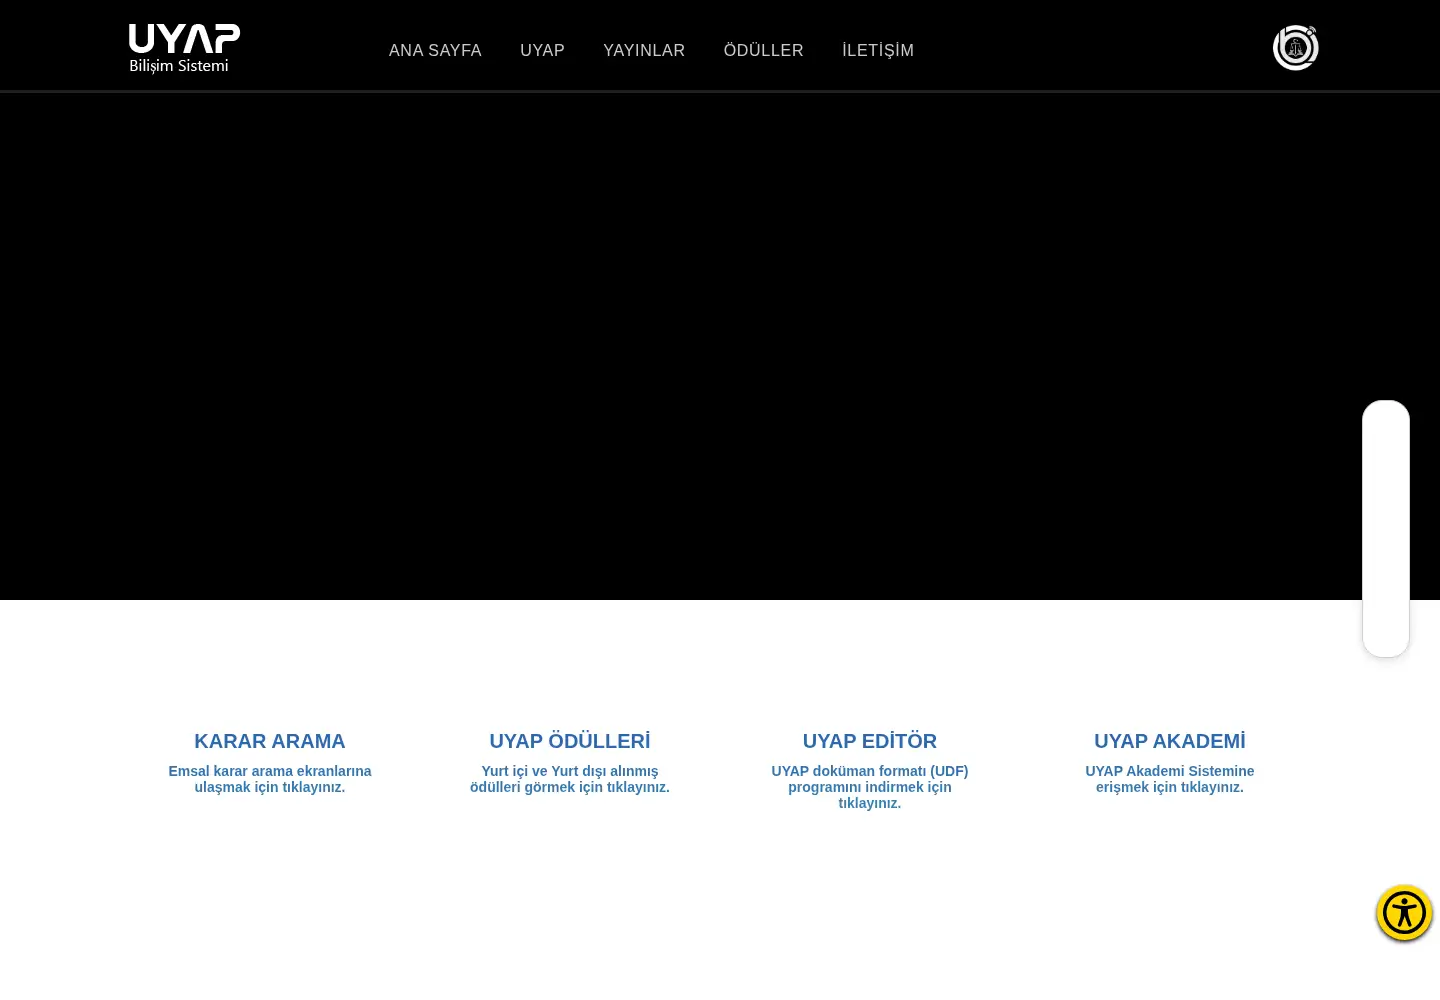The height and width of the screenshot is (1000, 1440).
Task: Click the Ministry of Justice emblem icon
Action: (x=1295, y=48)
